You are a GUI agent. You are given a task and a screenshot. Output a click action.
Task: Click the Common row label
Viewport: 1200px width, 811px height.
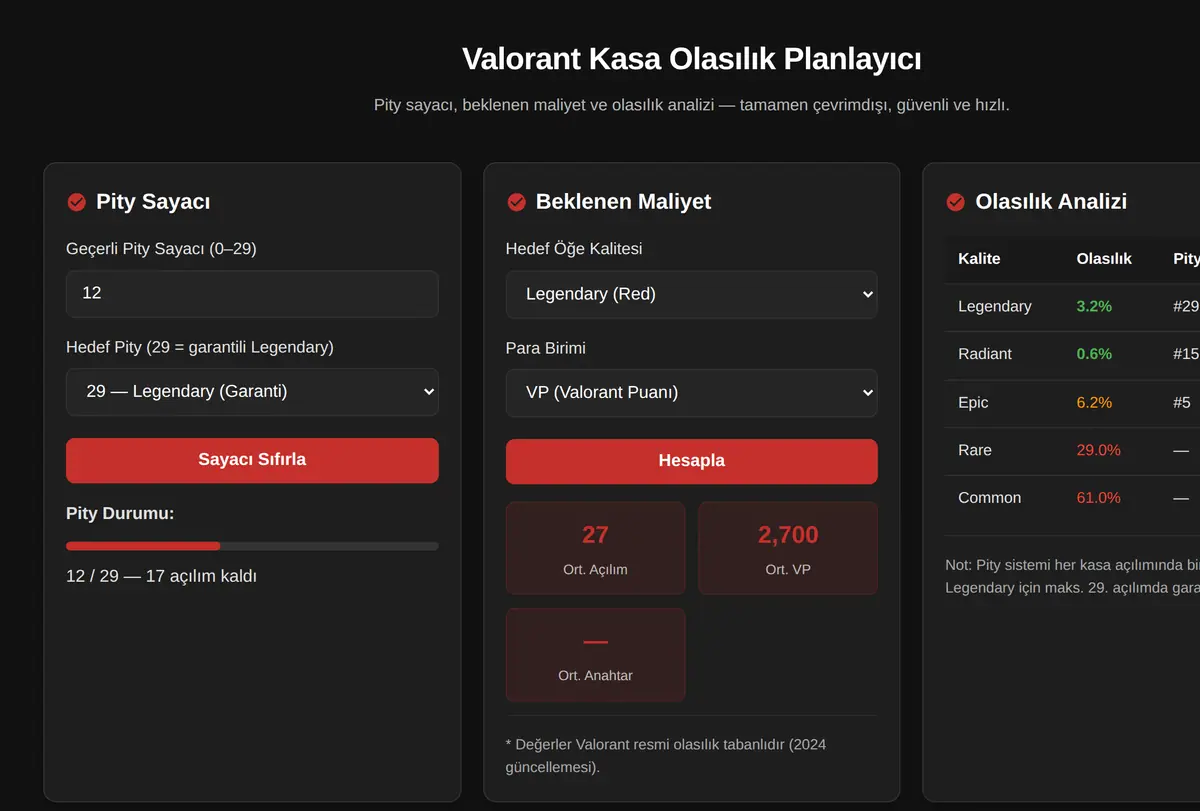989,498
